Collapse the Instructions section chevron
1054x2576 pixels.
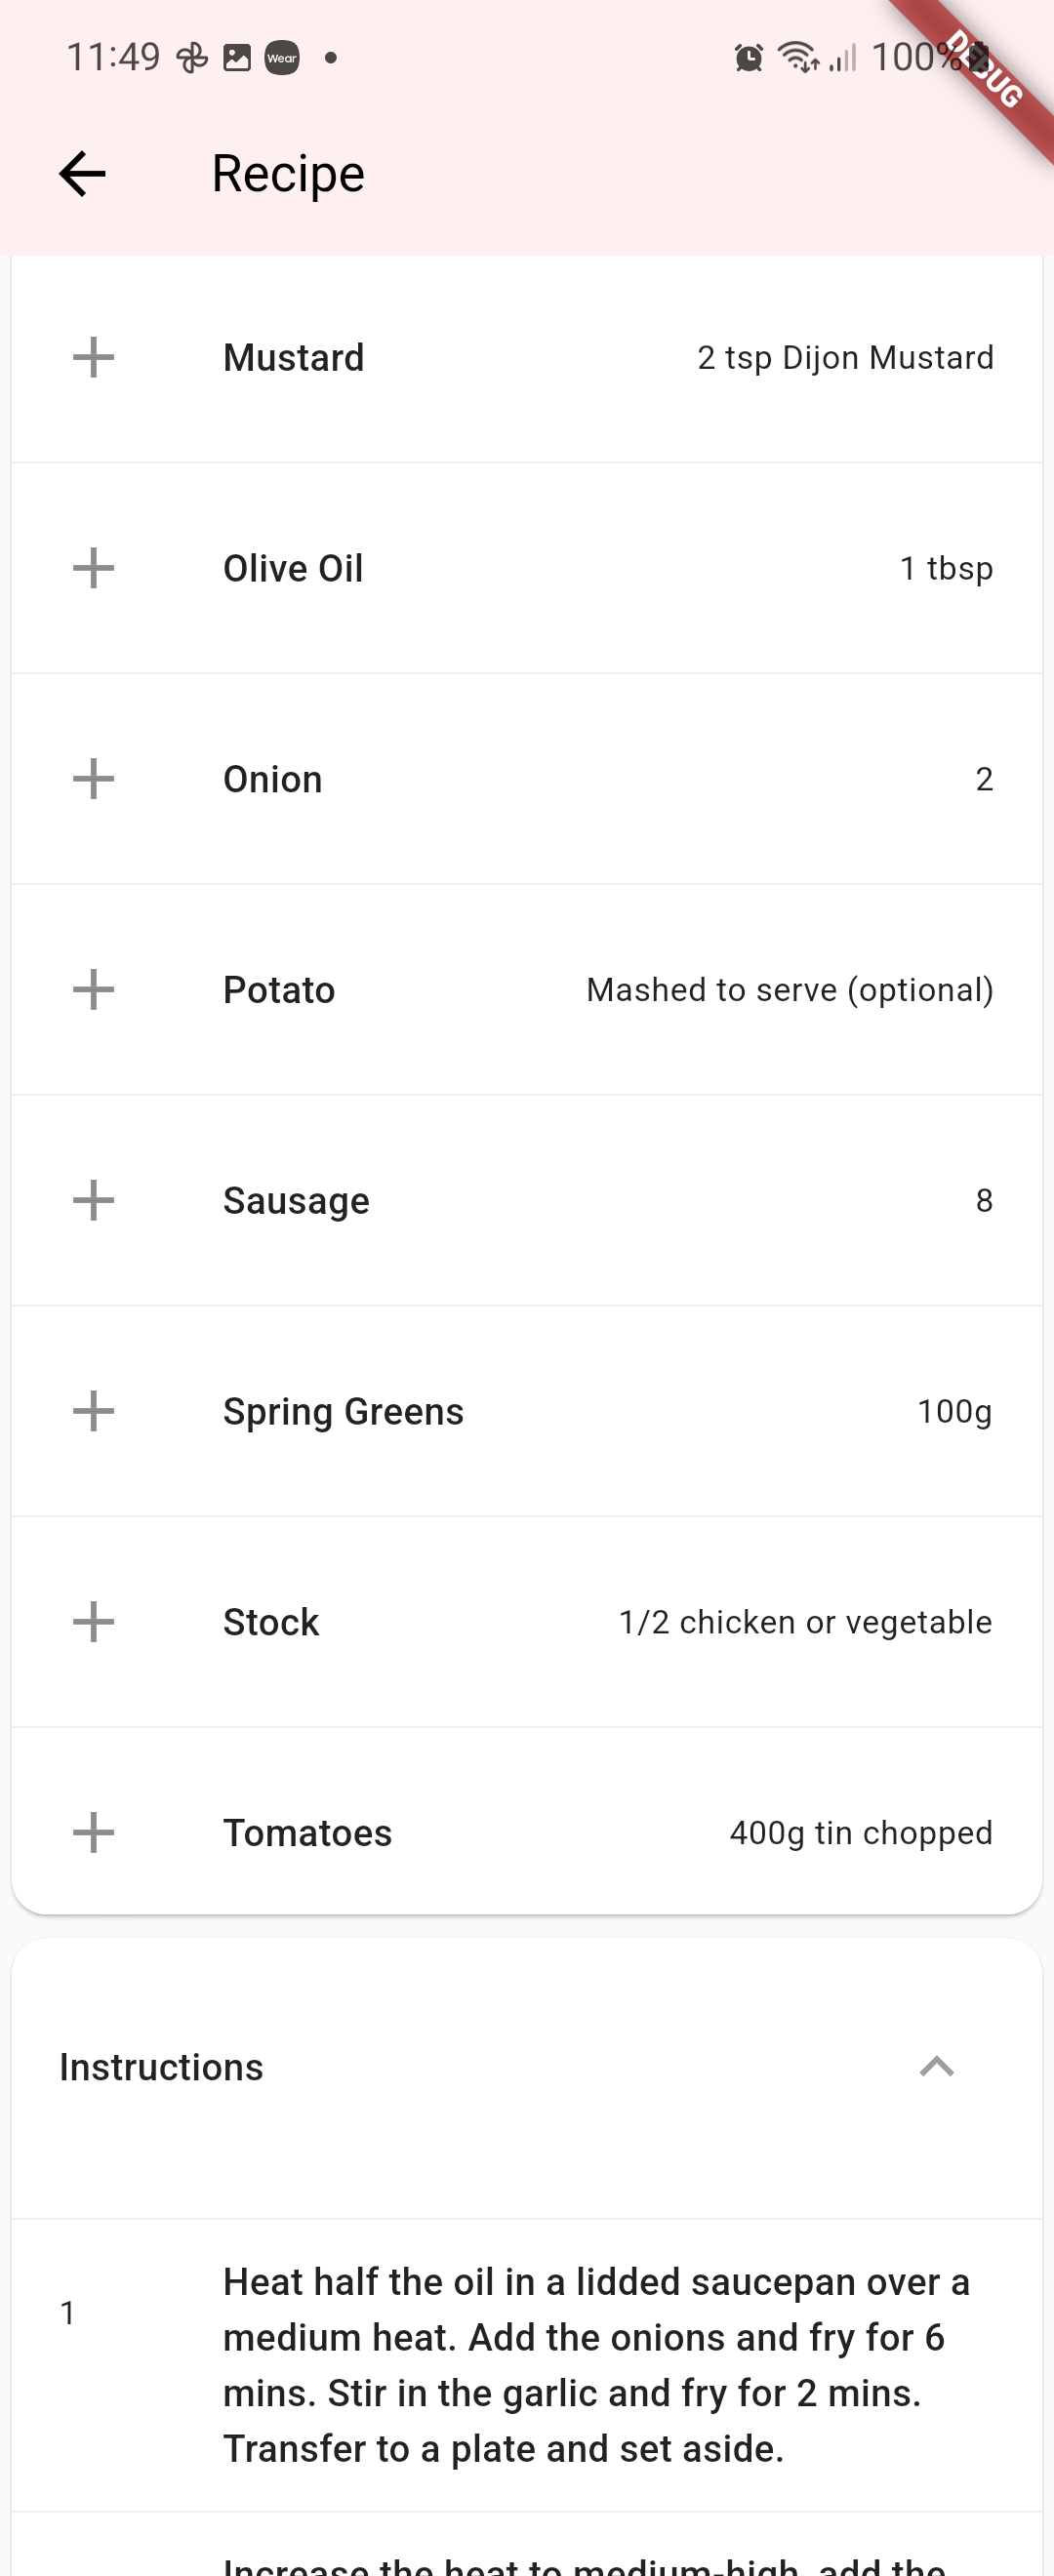(936, 2067)
